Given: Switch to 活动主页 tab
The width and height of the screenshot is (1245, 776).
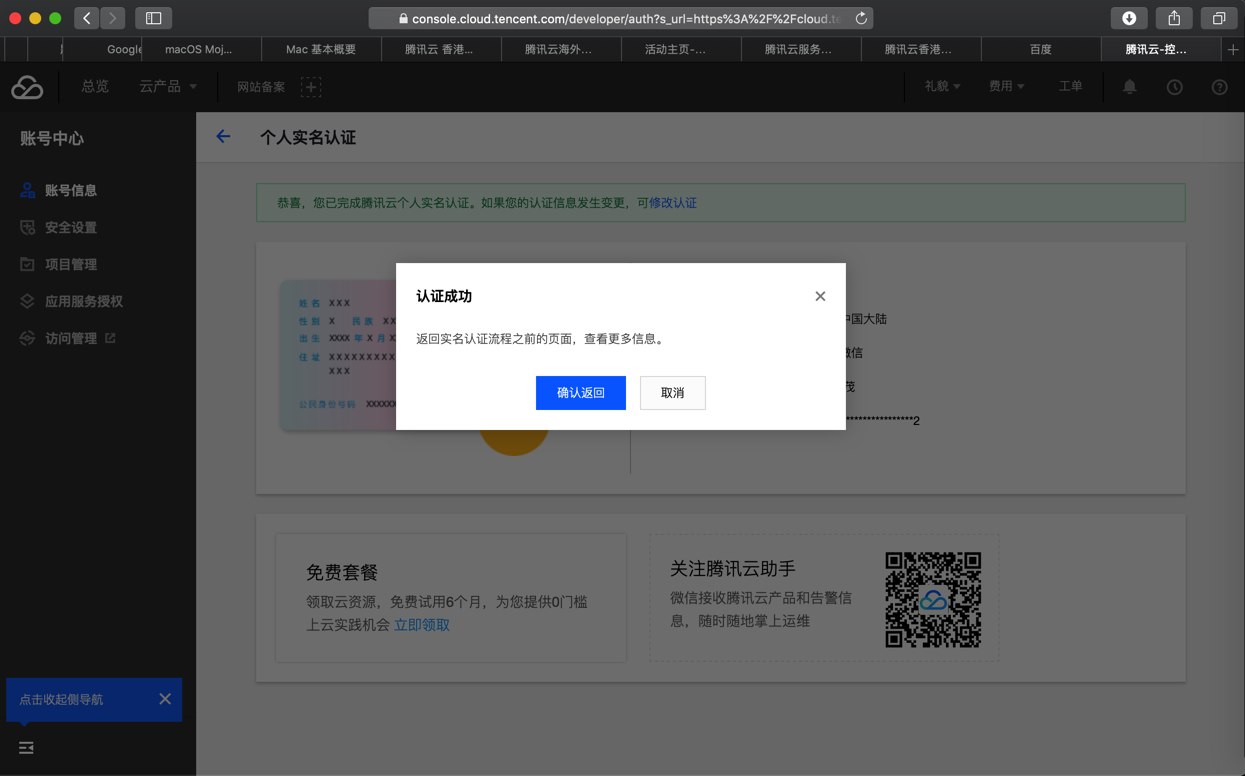Looking at the screenshot, I should (681, 49).
